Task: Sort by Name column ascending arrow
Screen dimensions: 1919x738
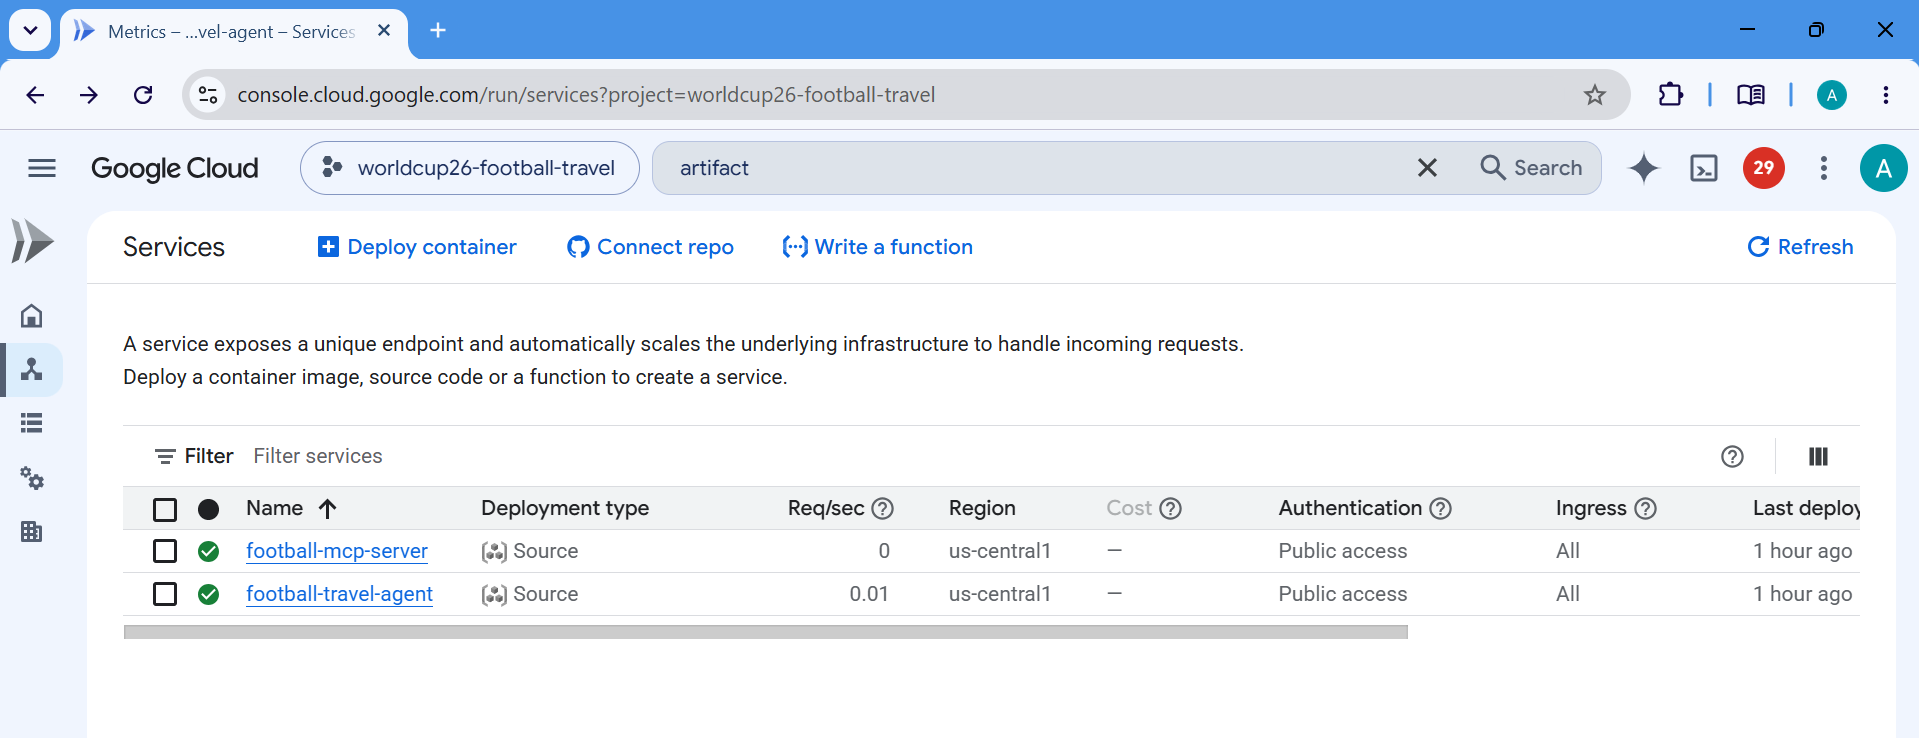Action: coord(327,508)
